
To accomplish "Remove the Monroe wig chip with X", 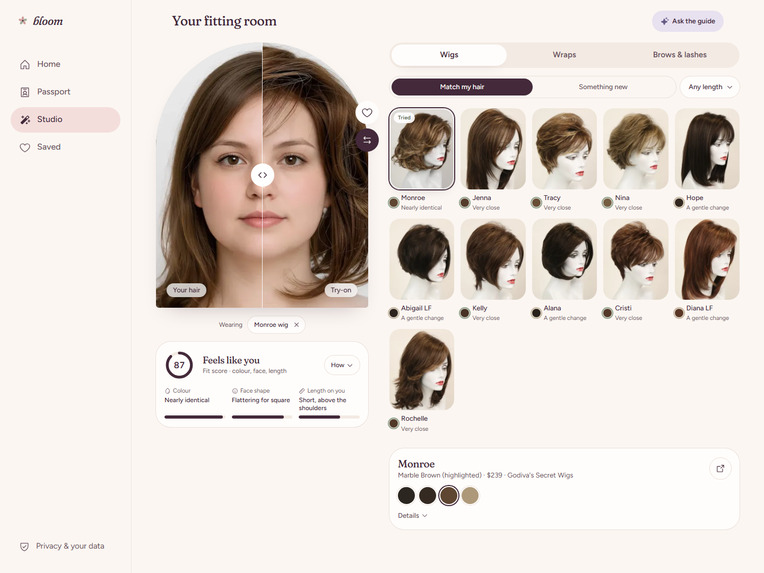I will pos(296,325).
